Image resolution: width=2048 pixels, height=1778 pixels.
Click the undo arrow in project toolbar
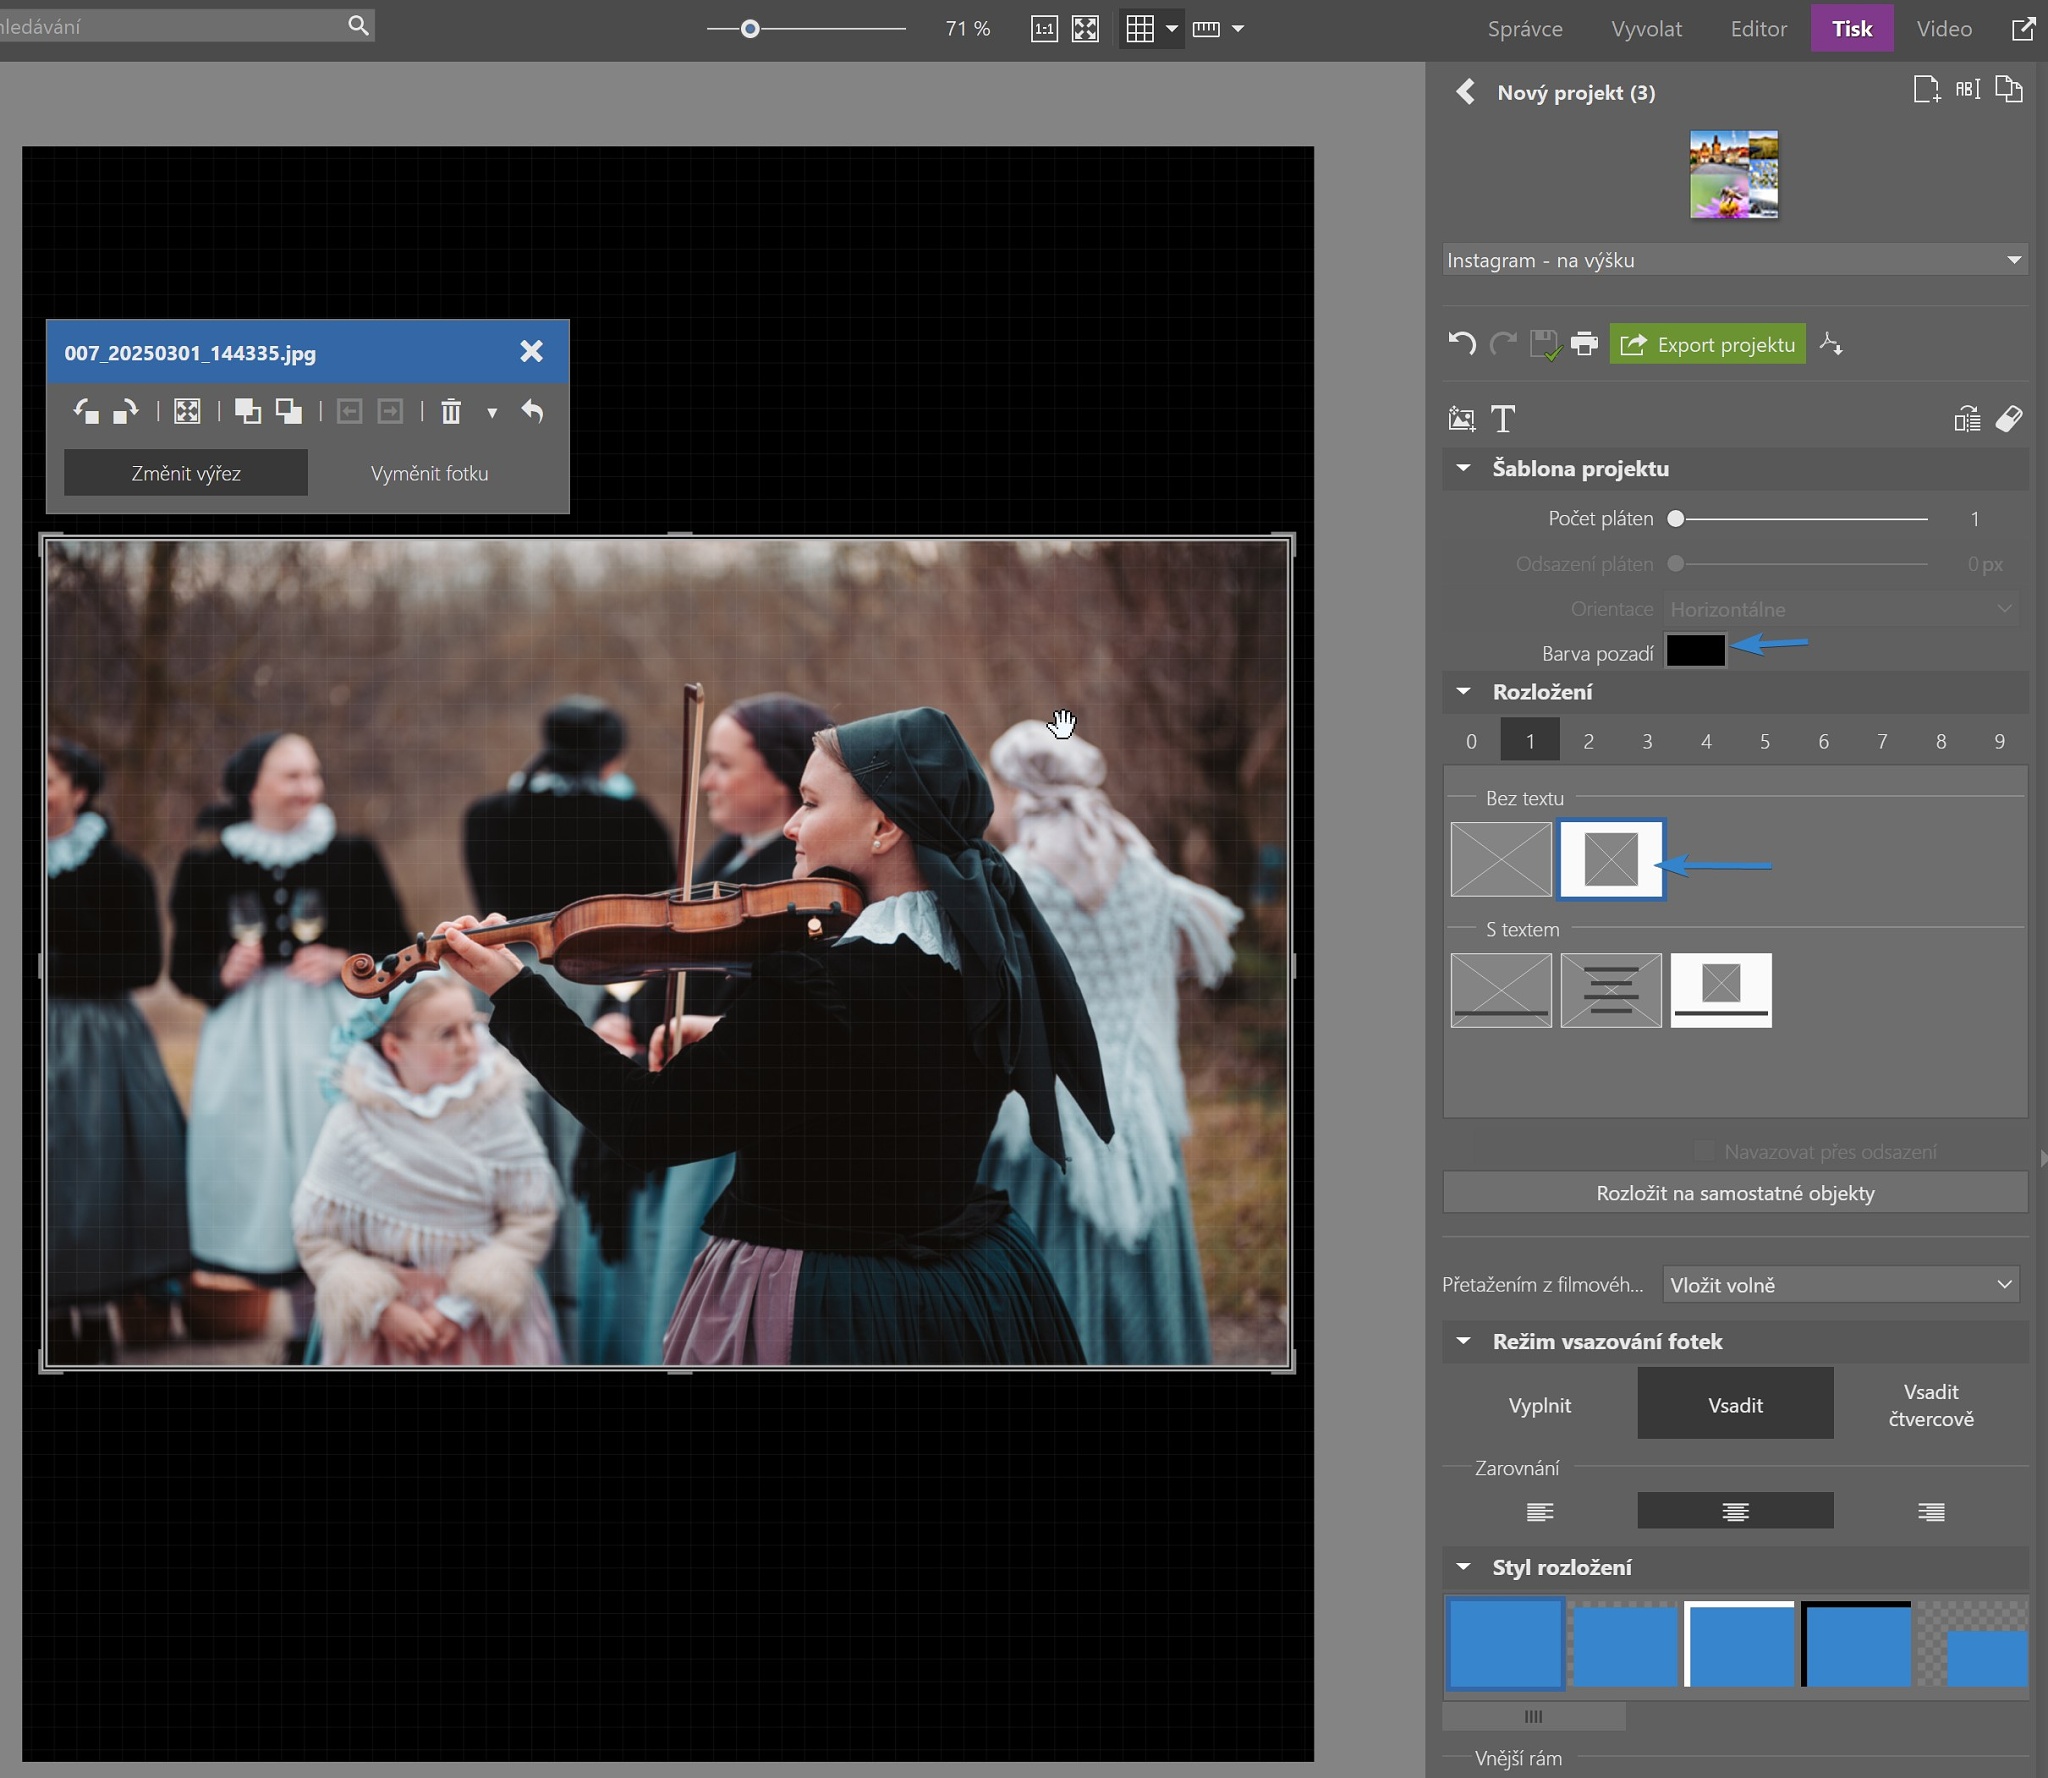tap(1461, 345)
